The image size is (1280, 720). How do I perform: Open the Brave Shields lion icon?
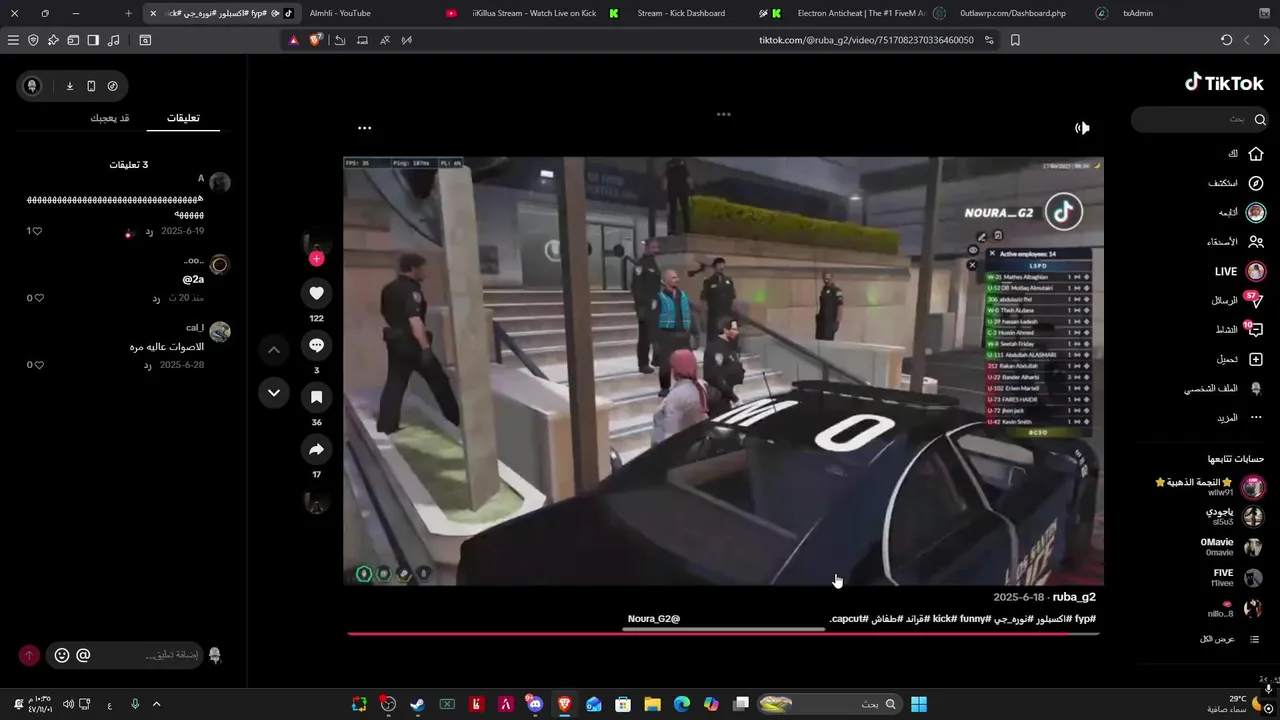317,40
